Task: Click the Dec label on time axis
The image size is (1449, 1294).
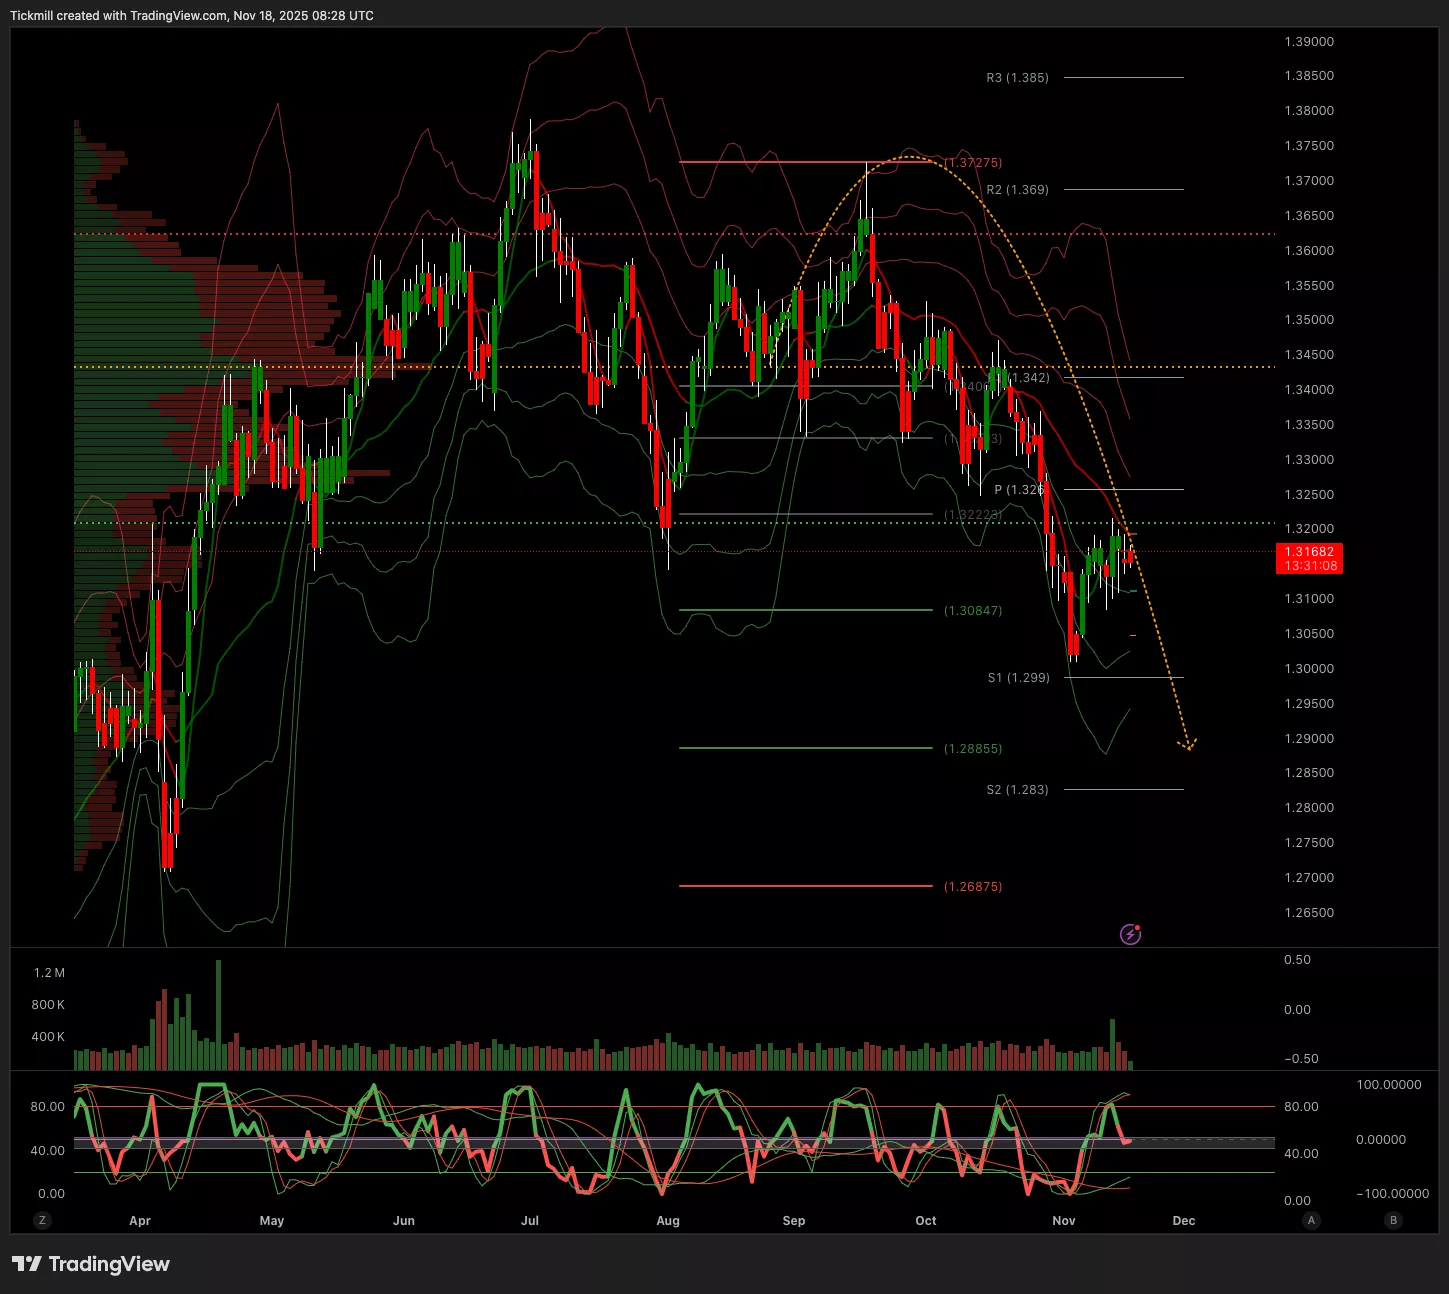Action: pos(1183,1221)
